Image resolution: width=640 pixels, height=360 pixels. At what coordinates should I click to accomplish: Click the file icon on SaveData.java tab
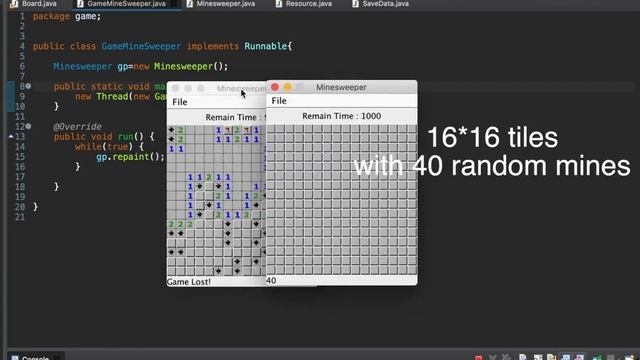tap(355, 4)
